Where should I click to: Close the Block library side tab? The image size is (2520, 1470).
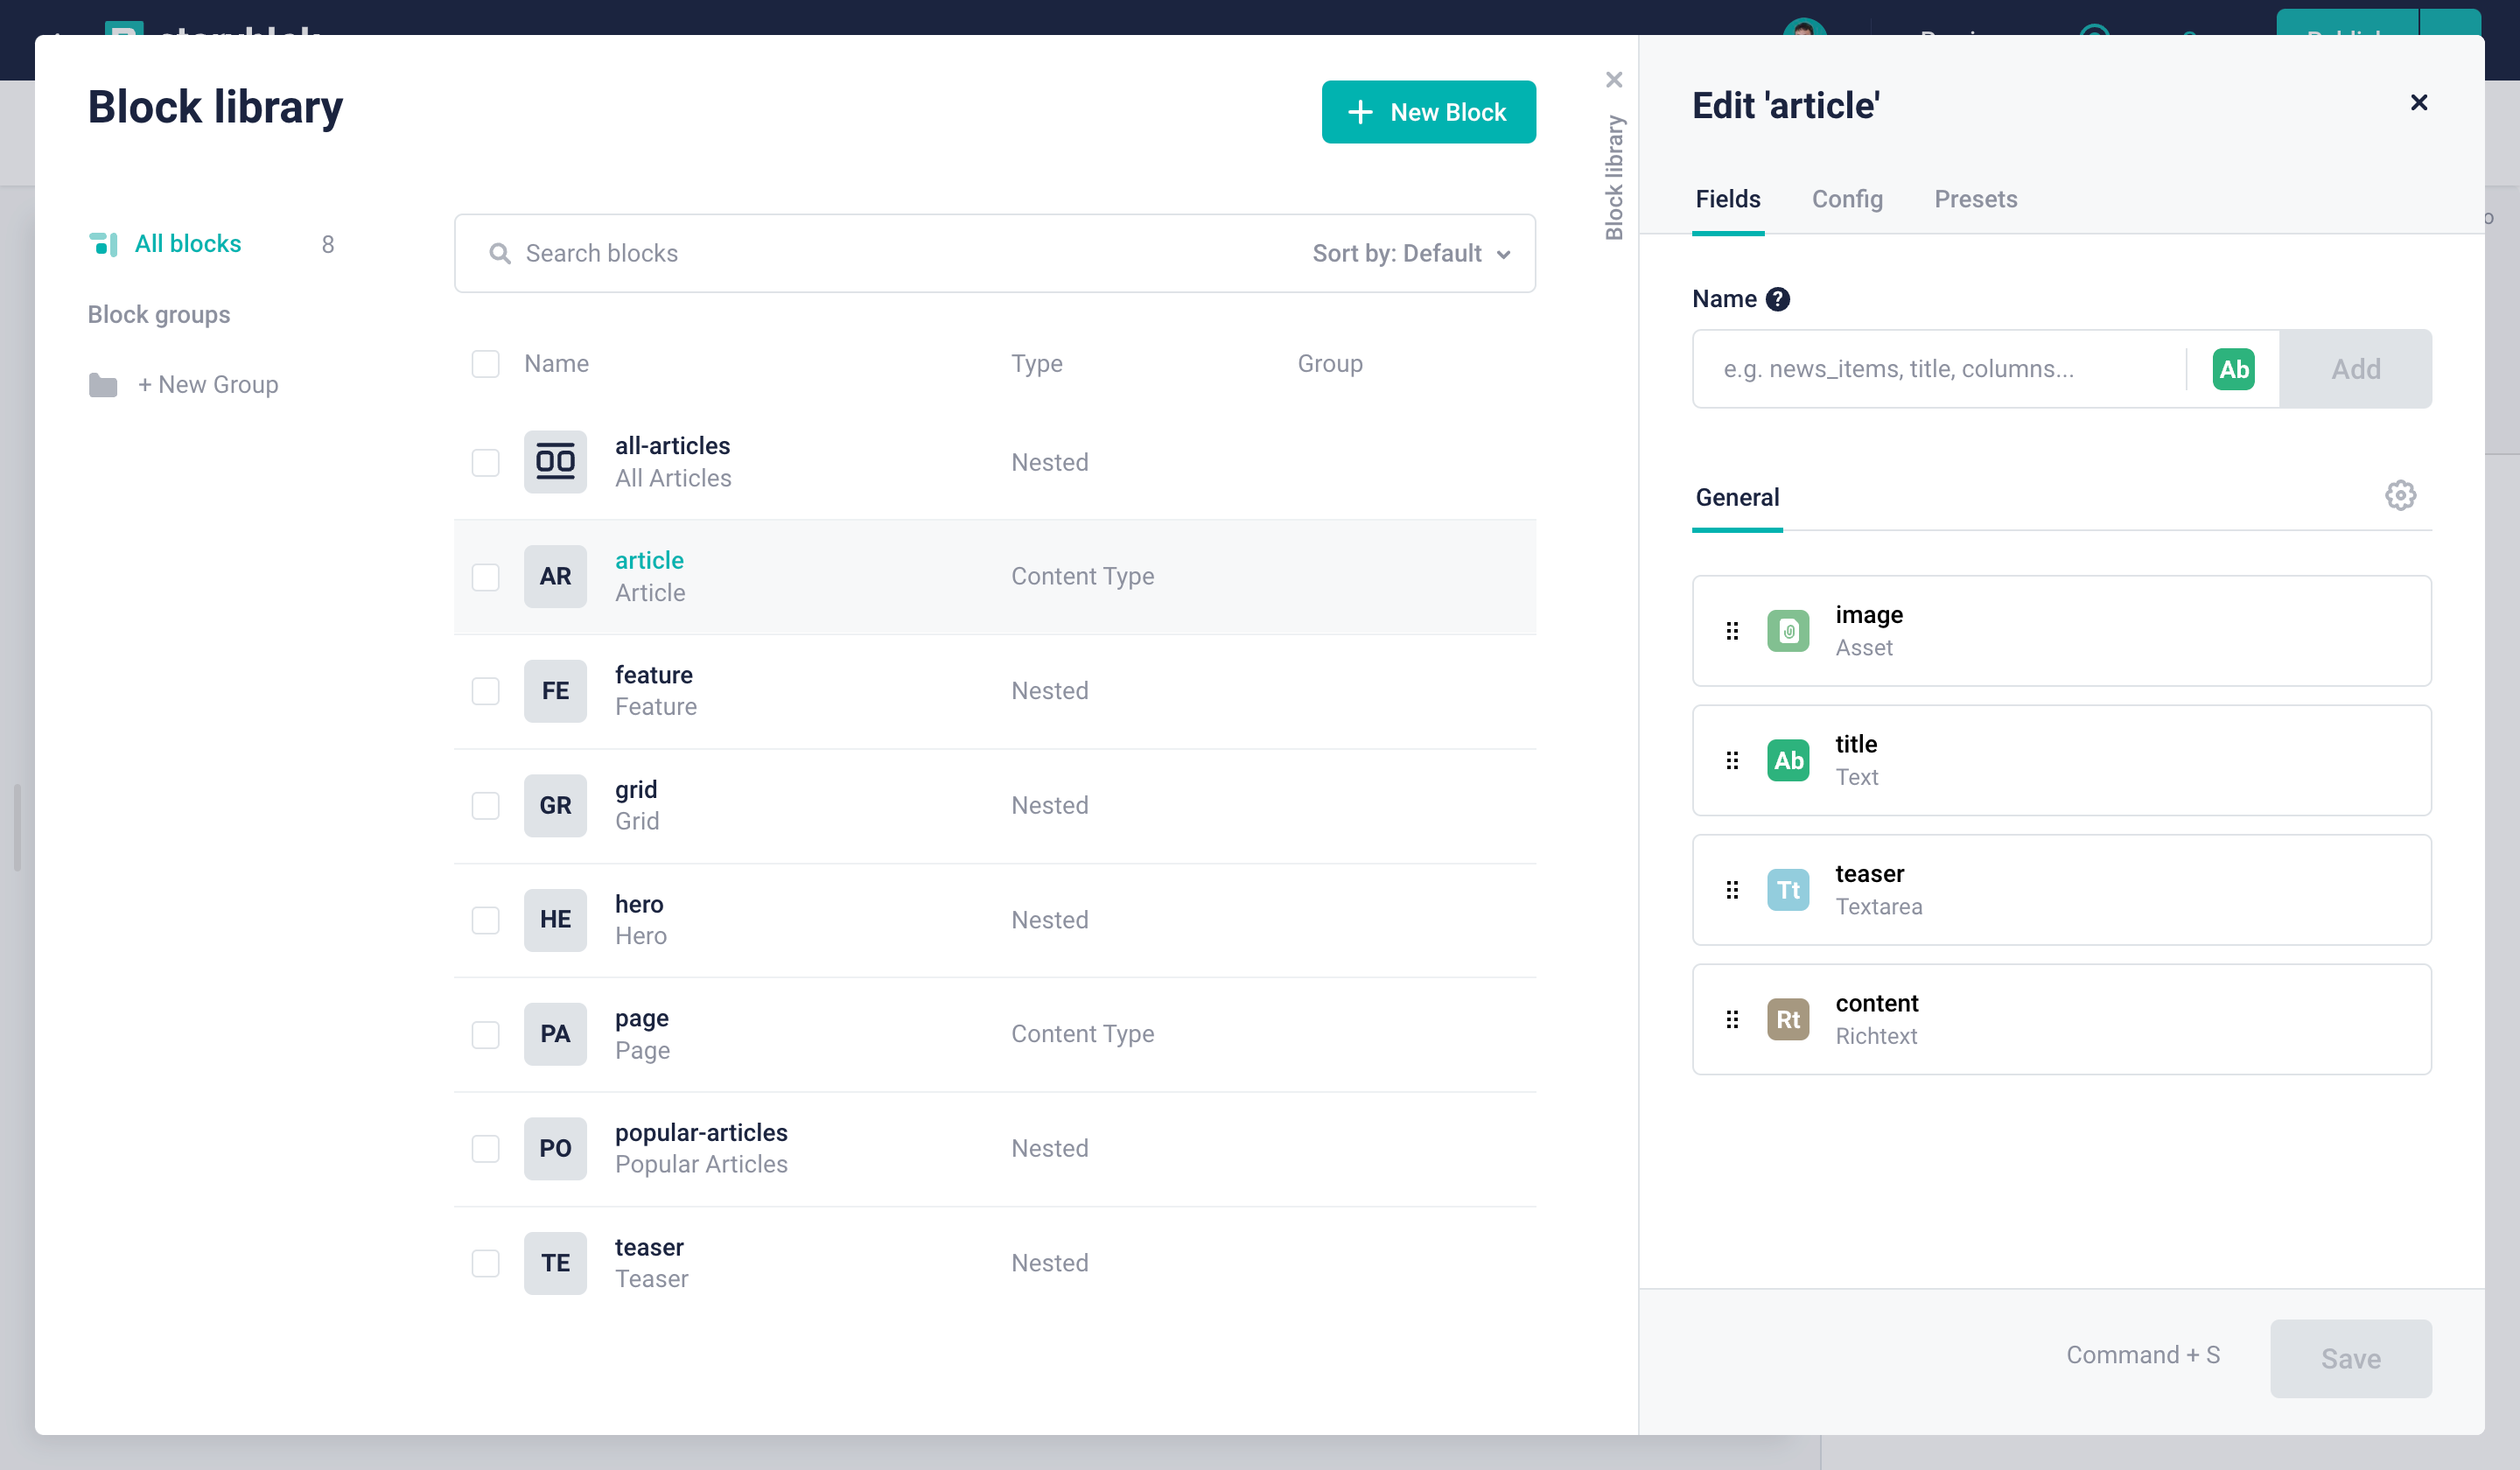1614,80
